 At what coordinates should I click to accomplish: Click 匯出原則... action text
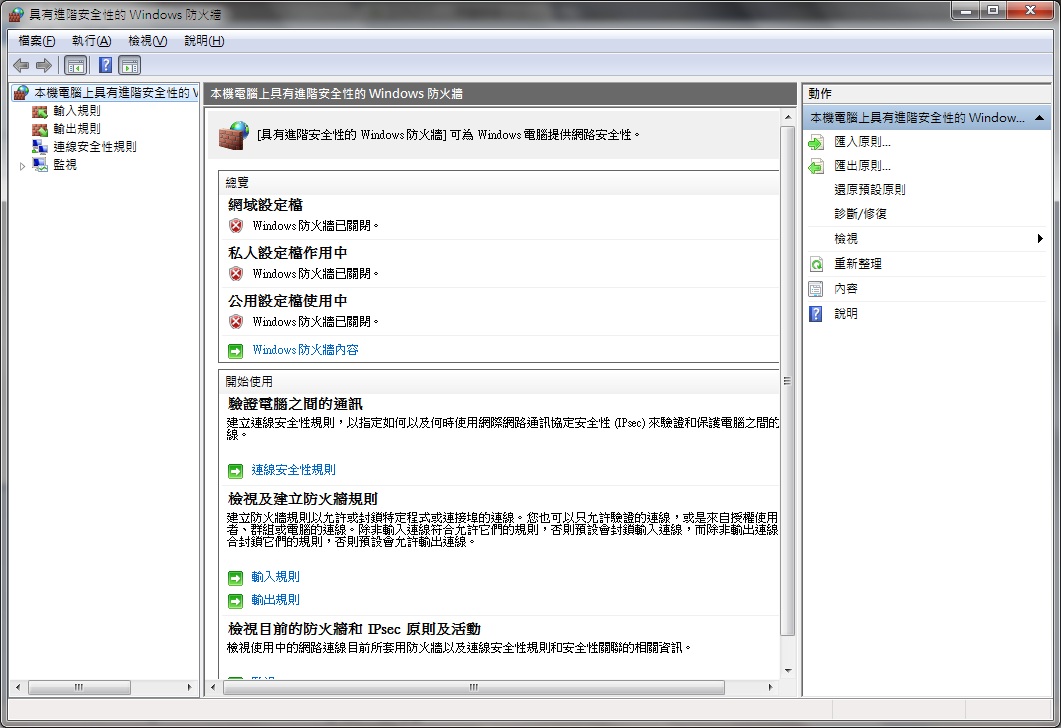tap(862, 165)
